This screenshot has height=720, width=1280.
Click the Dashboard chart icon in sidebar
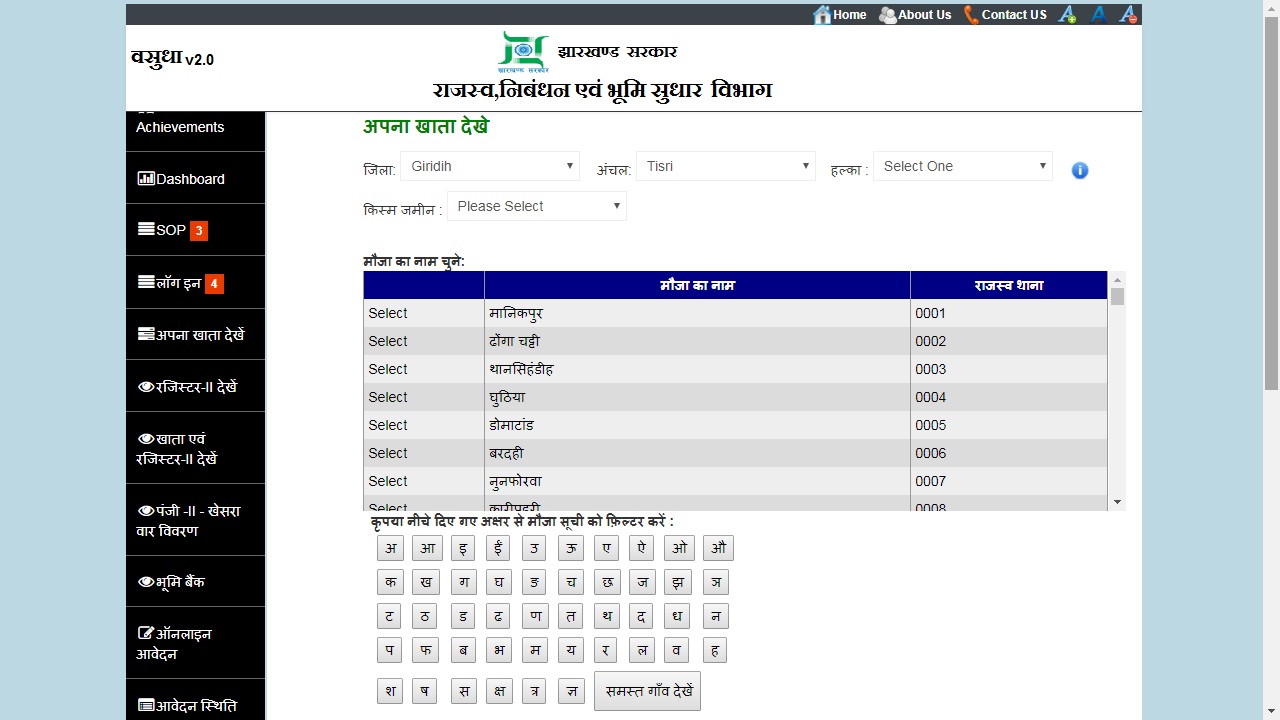click(143, 178)
